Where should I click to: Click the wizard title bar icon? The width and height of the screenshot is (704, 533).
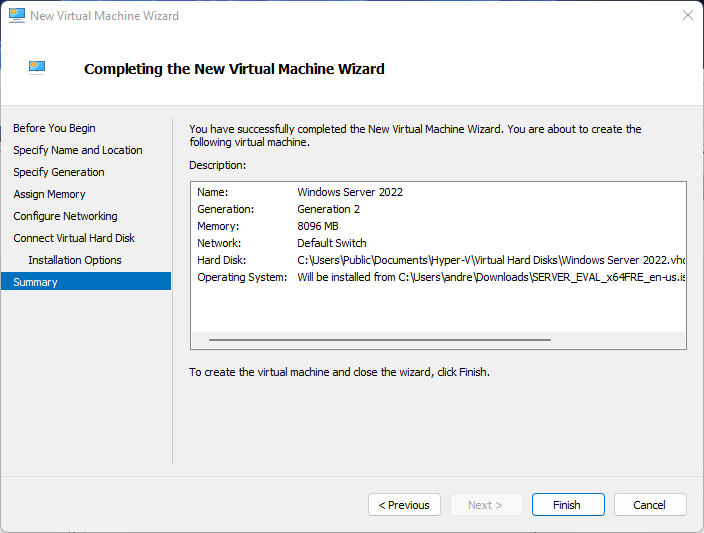pyautogui.click(x=17, y=15)
